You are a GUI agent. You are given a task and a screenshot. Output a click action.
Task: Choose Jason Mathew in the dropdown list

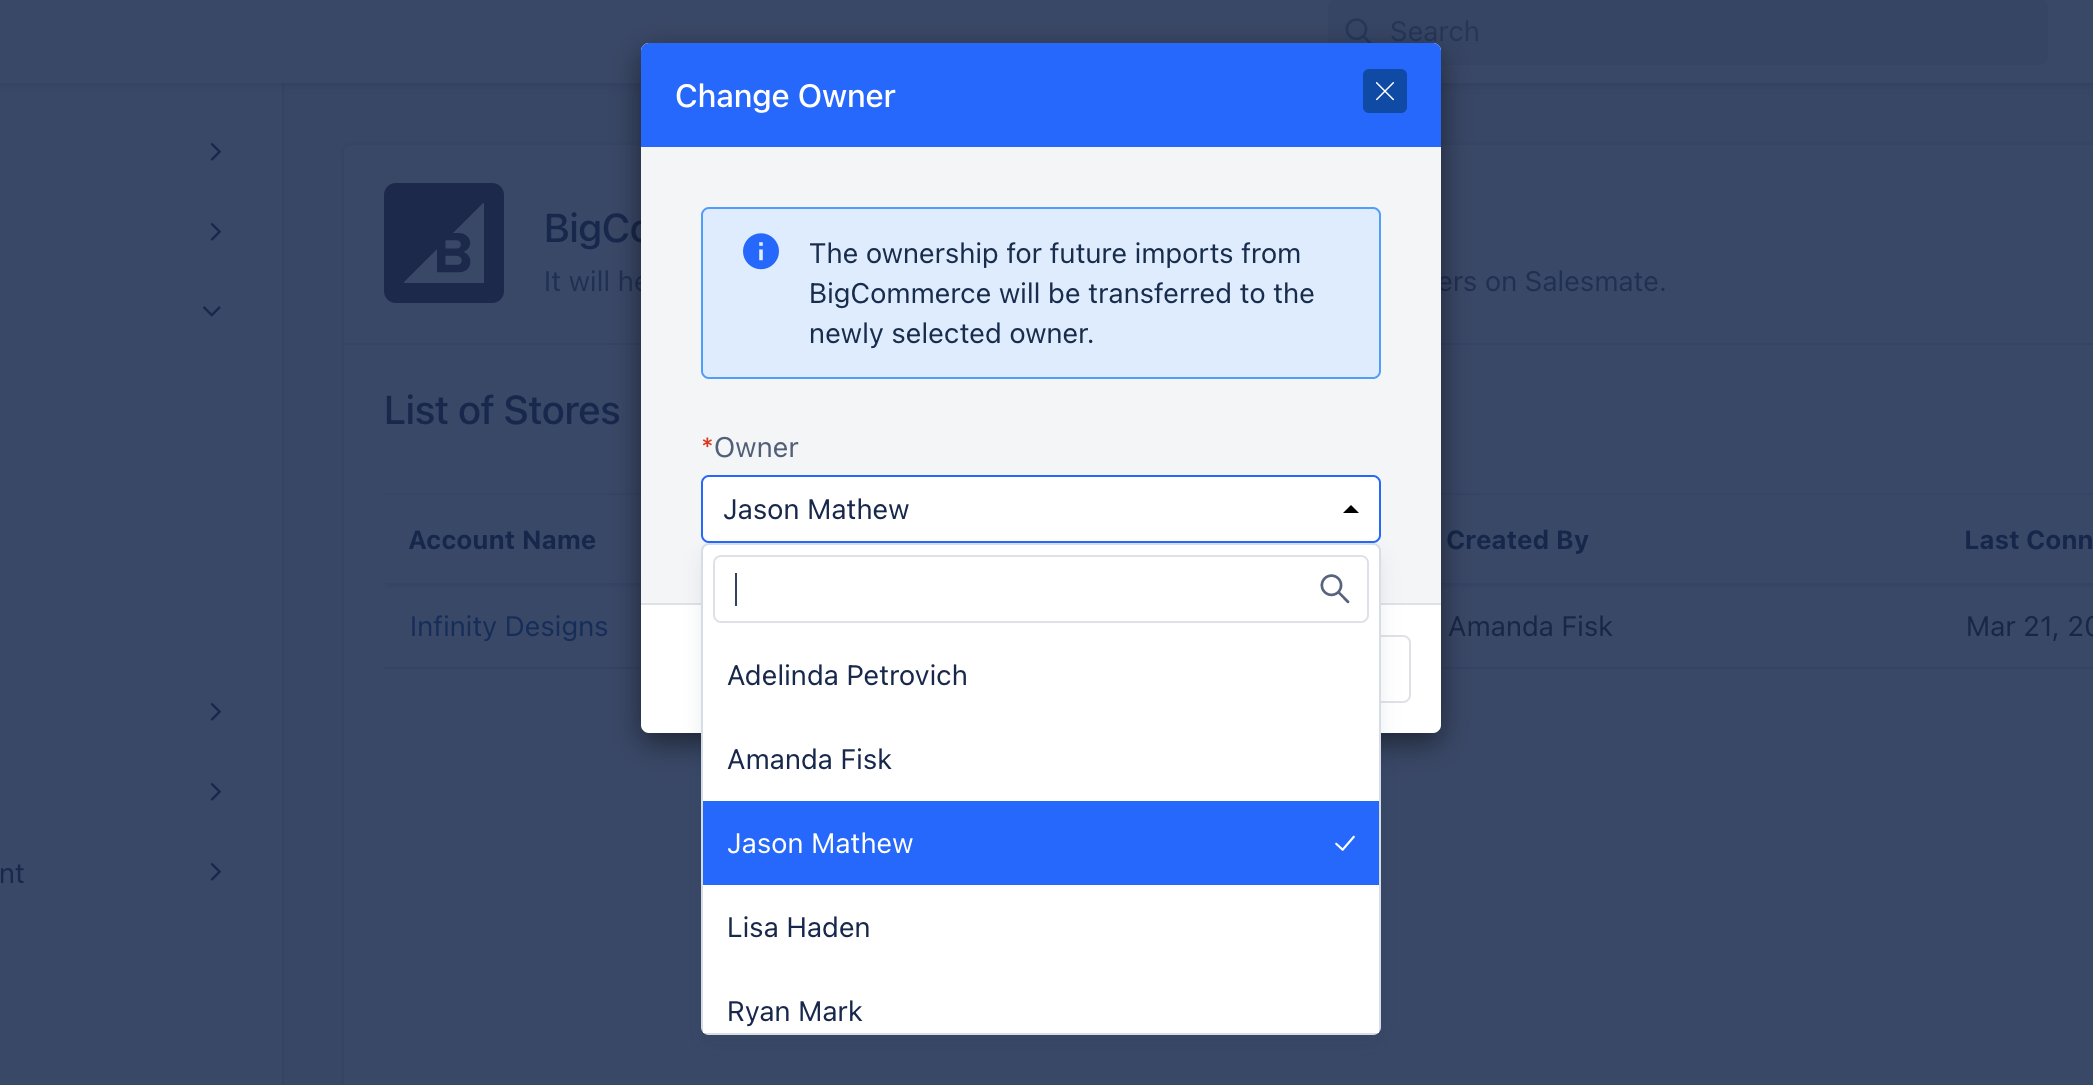pos(1040,843)
